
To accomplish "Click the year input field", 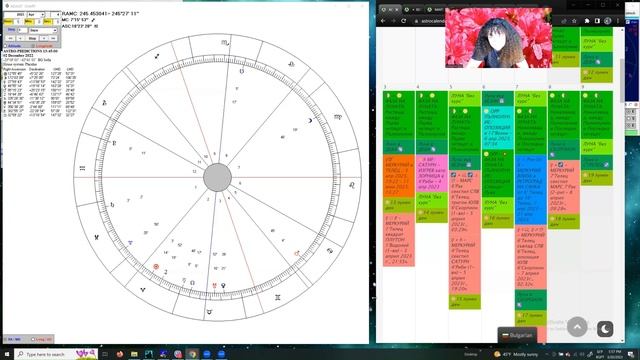I will pos(15,15).
